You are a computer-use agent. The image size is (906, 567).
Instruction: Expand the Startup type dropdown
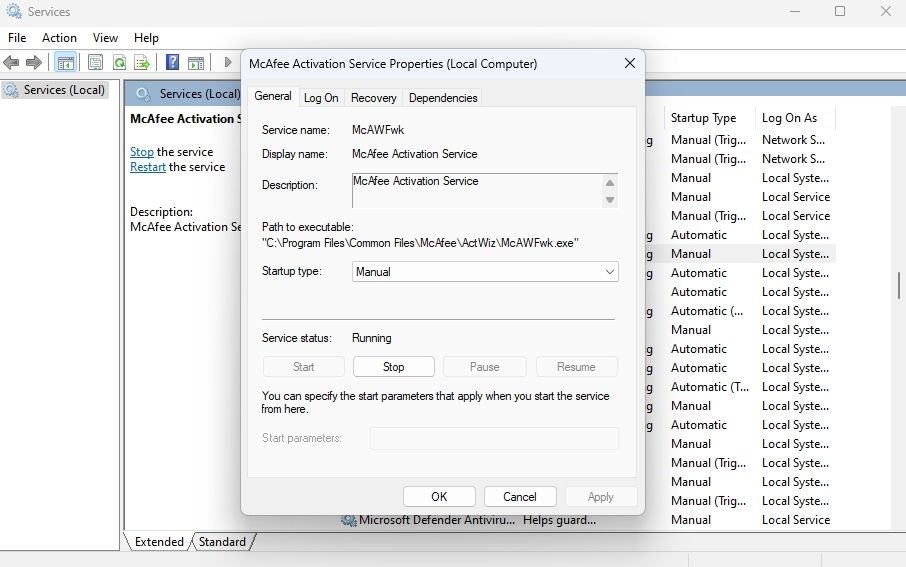[485, 272]
